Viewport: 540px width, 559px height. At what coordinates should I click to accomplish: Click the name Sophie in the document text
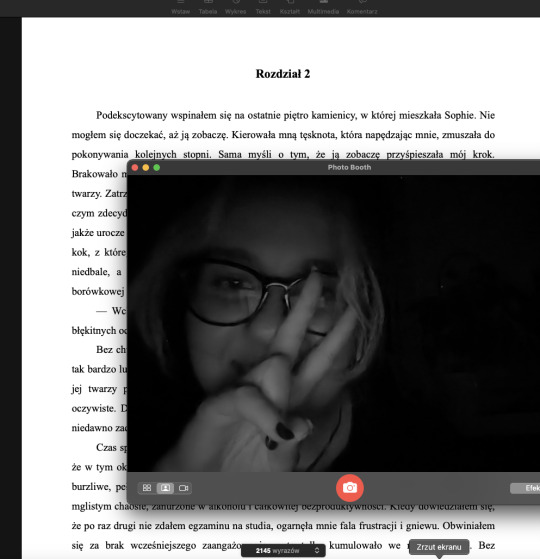(460, 115)
